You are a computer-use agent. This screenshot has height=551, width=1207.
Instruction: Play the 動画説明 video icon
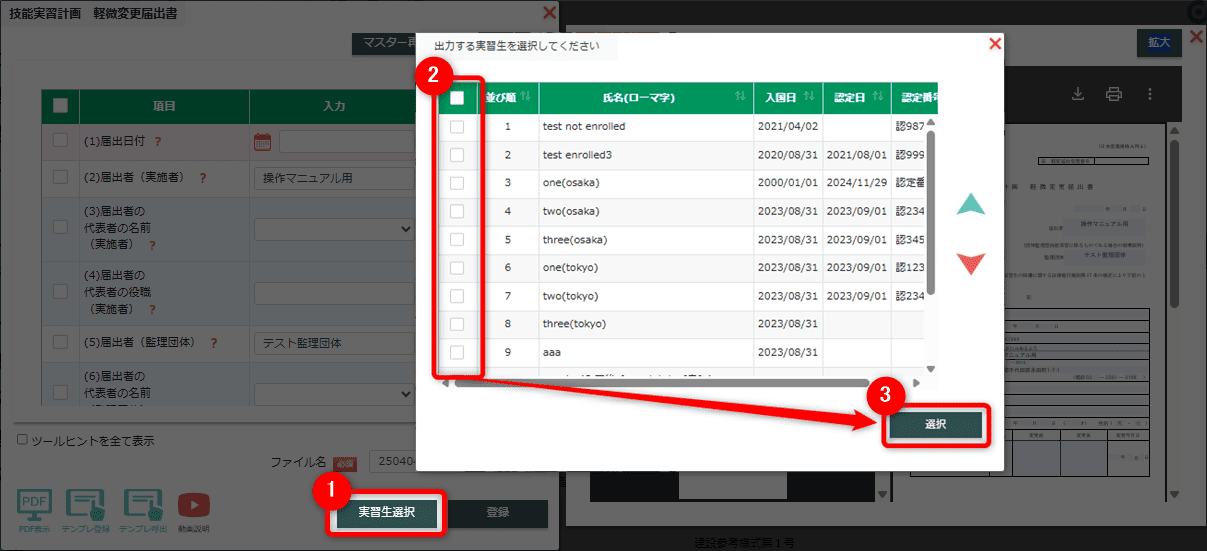click(x=193, y=506)
